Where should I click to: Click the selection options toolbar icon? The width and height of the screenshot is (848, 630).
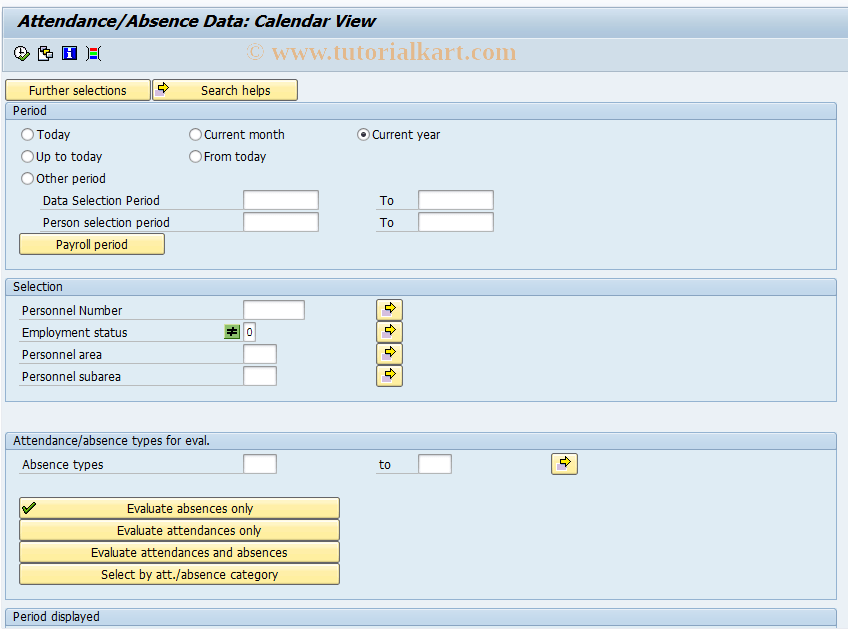pos(93,53)
